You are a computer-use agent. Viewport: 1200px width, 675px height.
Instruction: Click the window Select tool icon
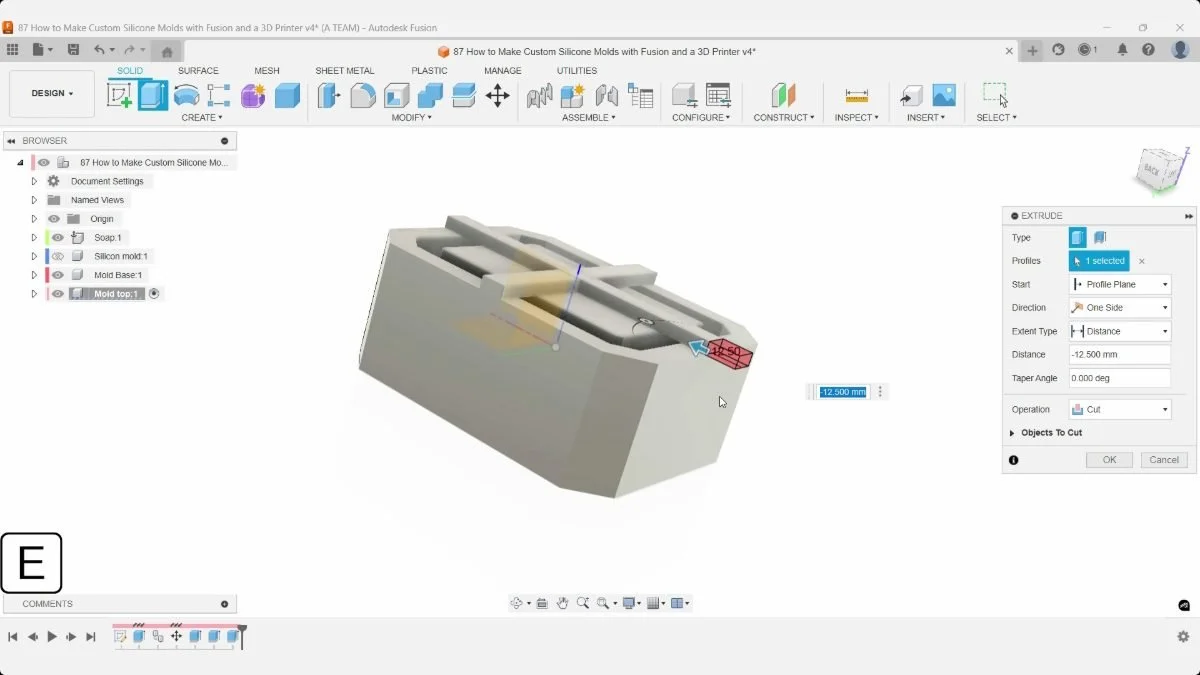[995, 95]
